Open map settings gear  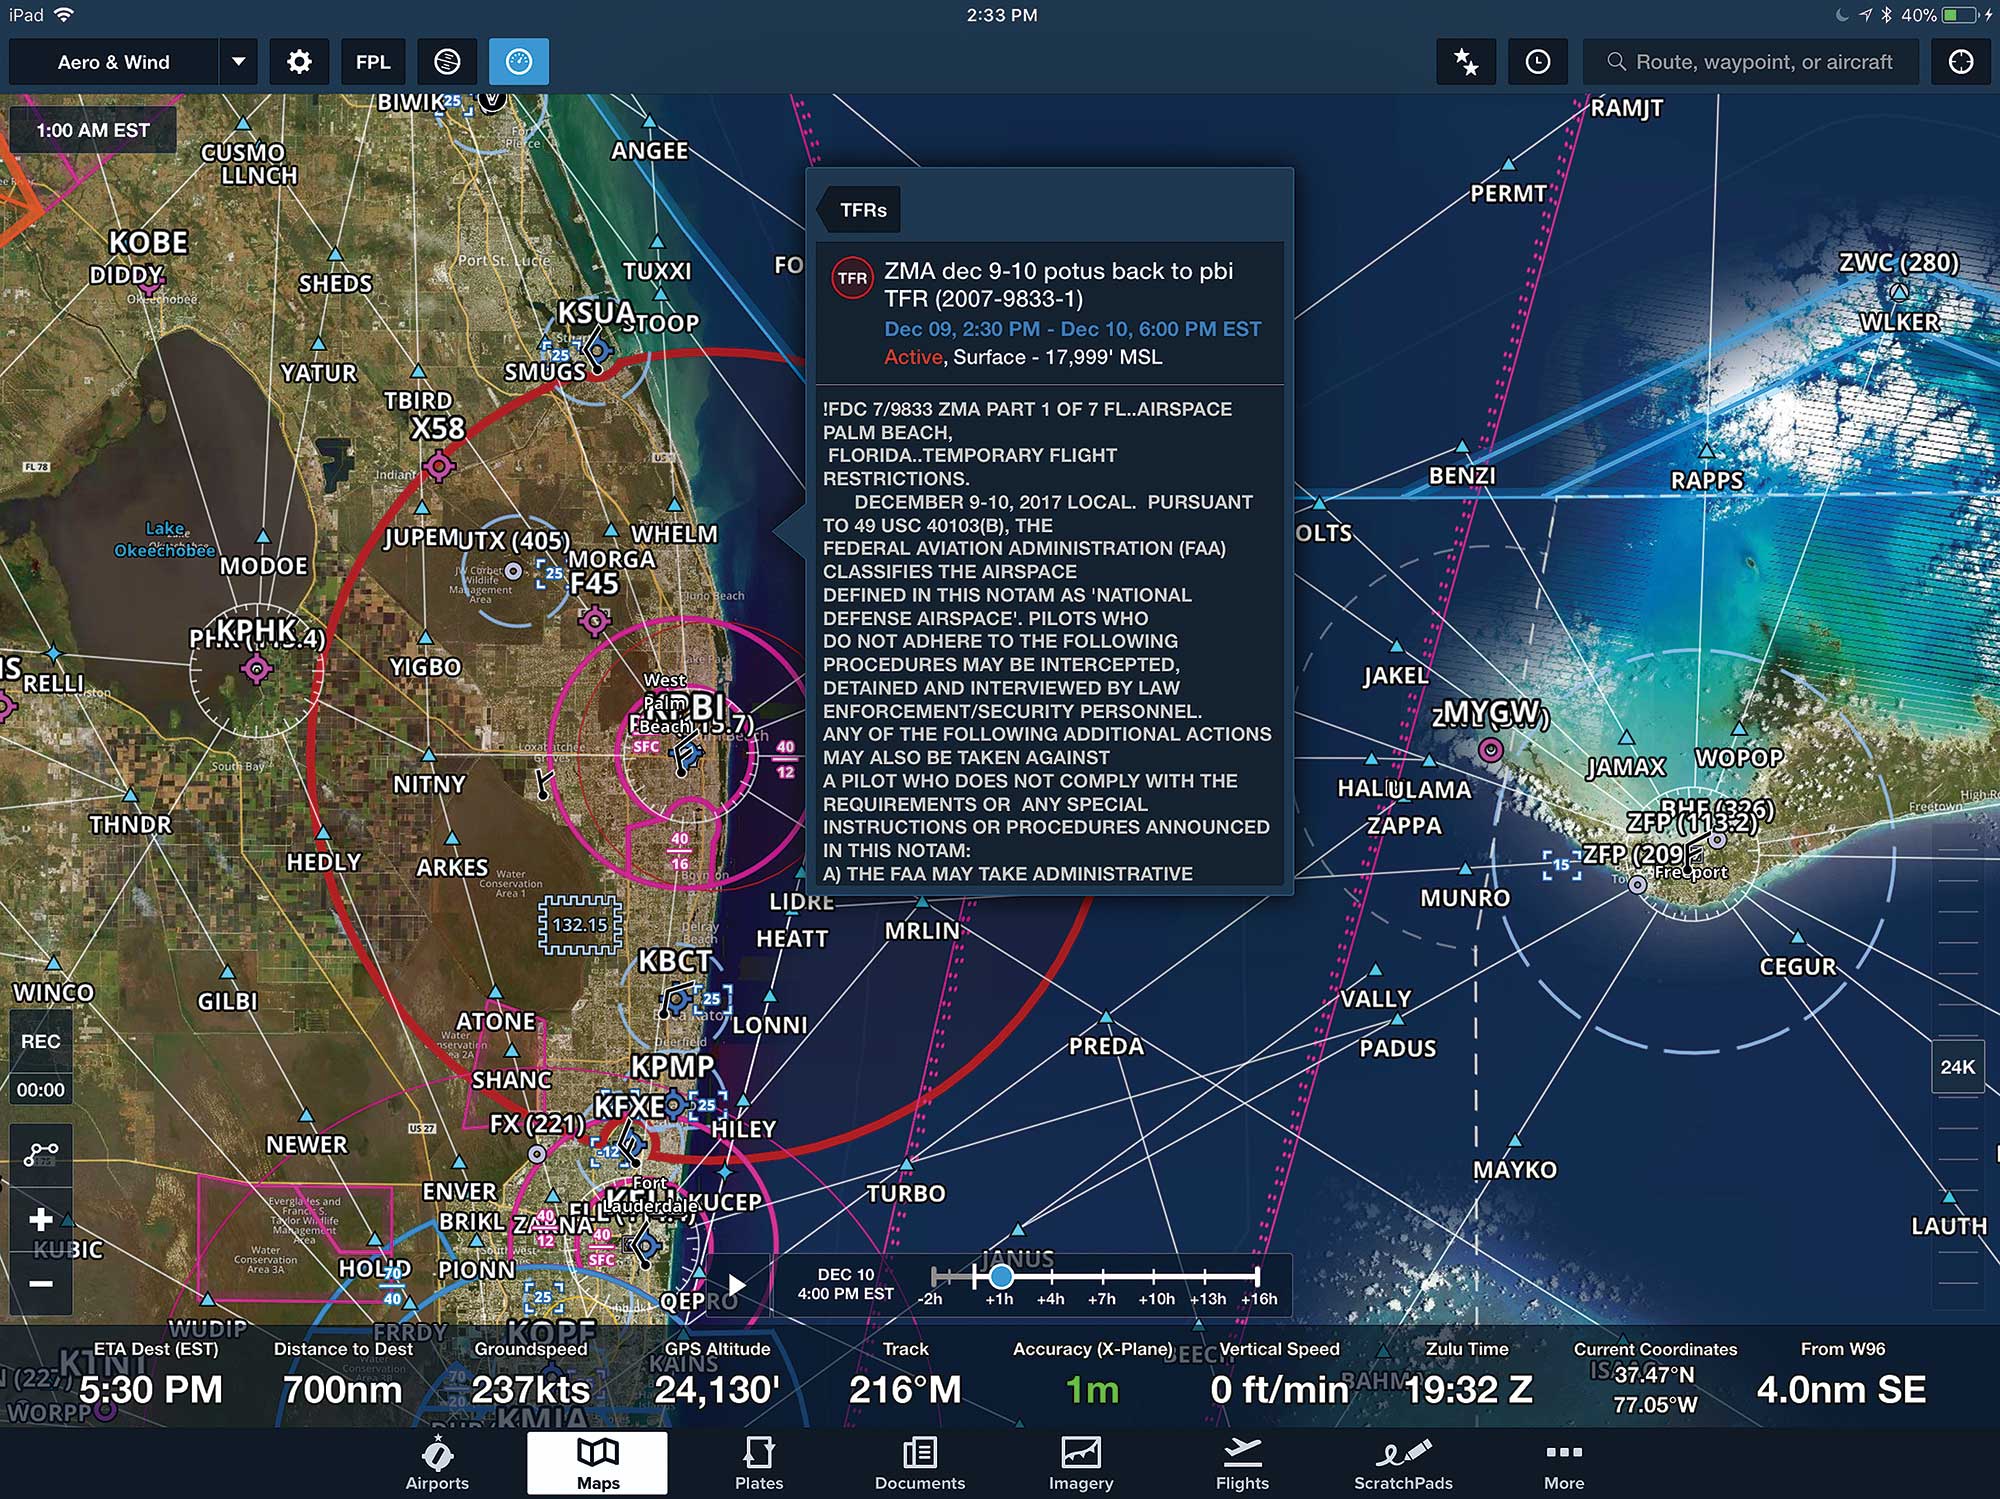pos(299,62)
